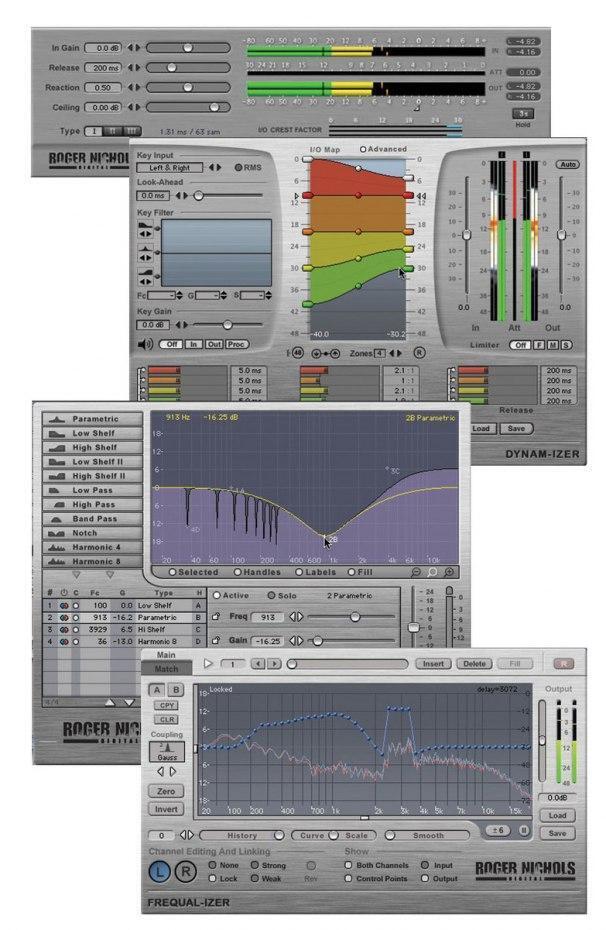Choose the High Pass filter

click(93, 504)
